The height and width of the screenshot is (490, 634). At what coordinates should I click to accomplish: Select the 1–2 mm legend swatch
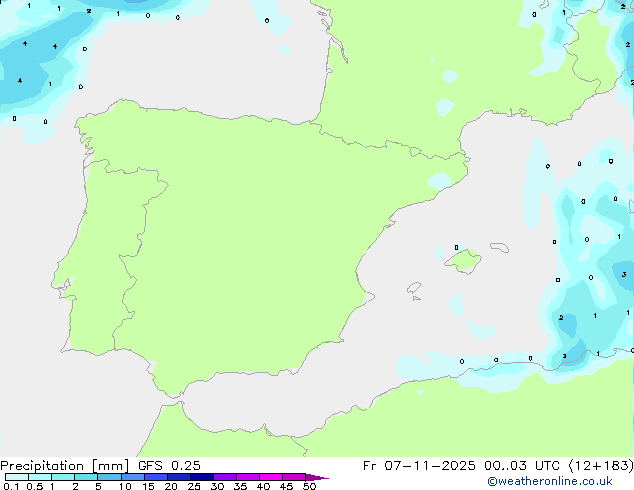point(63,477)
